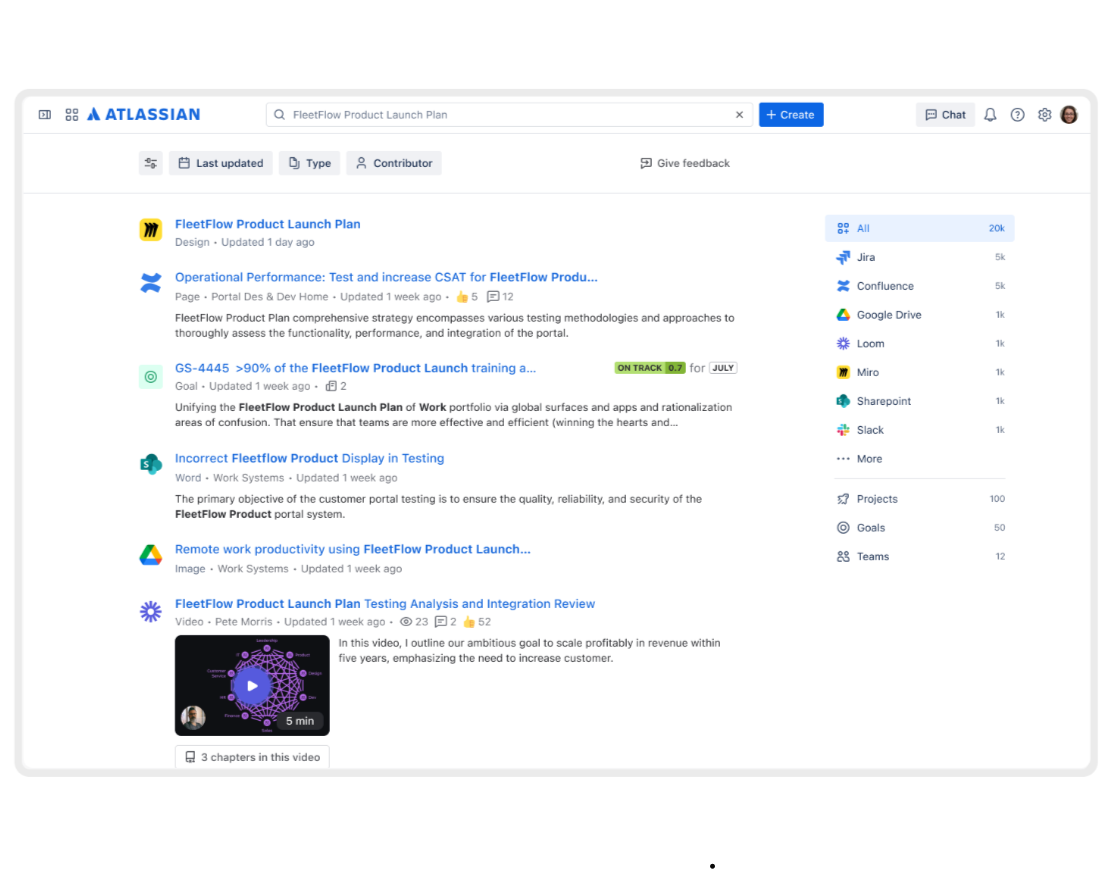The height and width of the screenshot is (895, 1113).
Task: Click Confluence icon beside Operational Performance result
Action: (x=150, y=282)
